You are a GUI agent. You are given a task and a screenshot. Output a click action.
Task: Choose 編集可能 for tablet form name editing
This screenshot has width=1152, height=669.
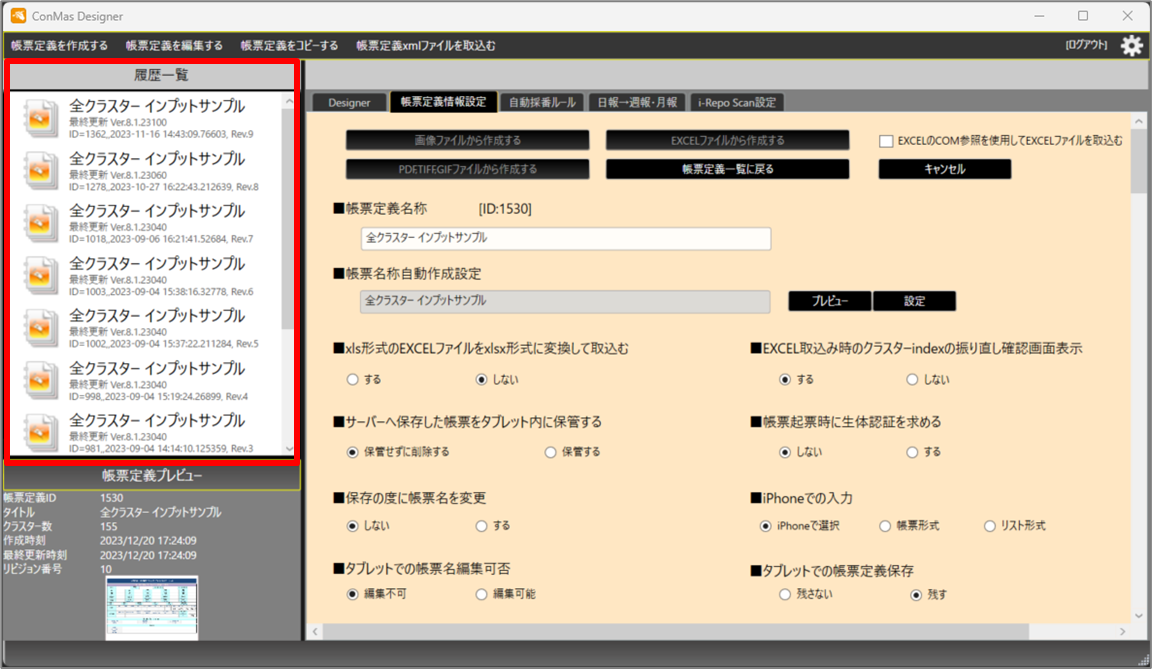(482, 594)
